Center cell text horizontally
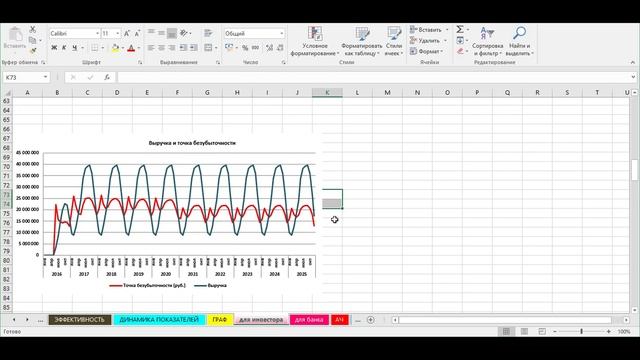 (162, 48)
